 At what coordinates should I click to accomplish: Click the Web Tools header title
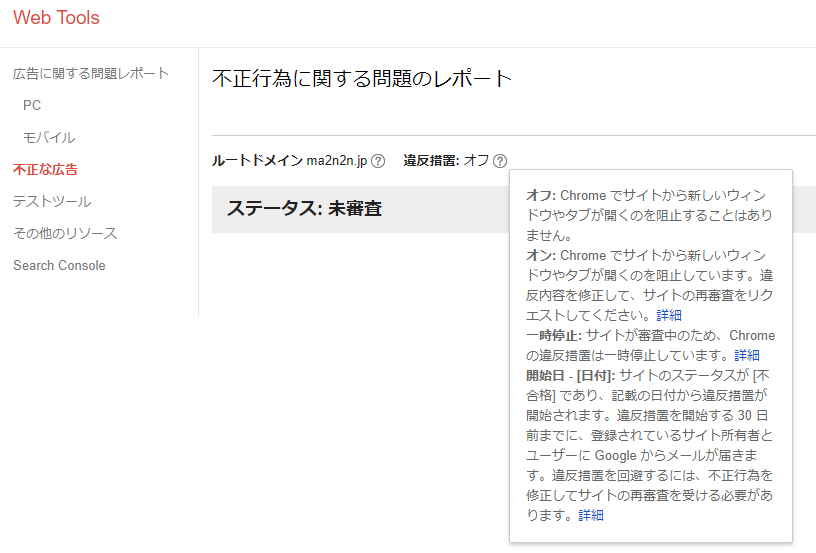[56, 18]
